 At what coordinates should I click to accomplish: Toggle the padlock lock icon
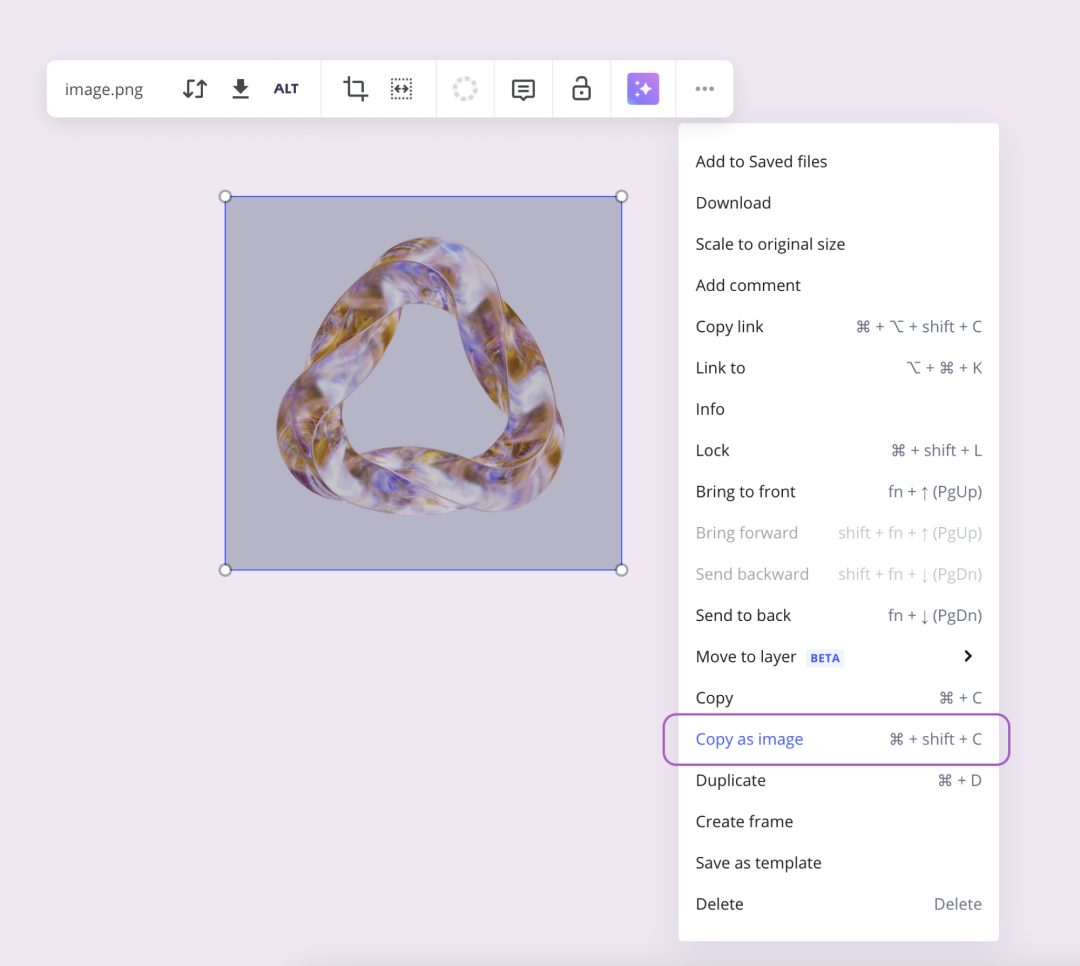[x=581, y=89]
